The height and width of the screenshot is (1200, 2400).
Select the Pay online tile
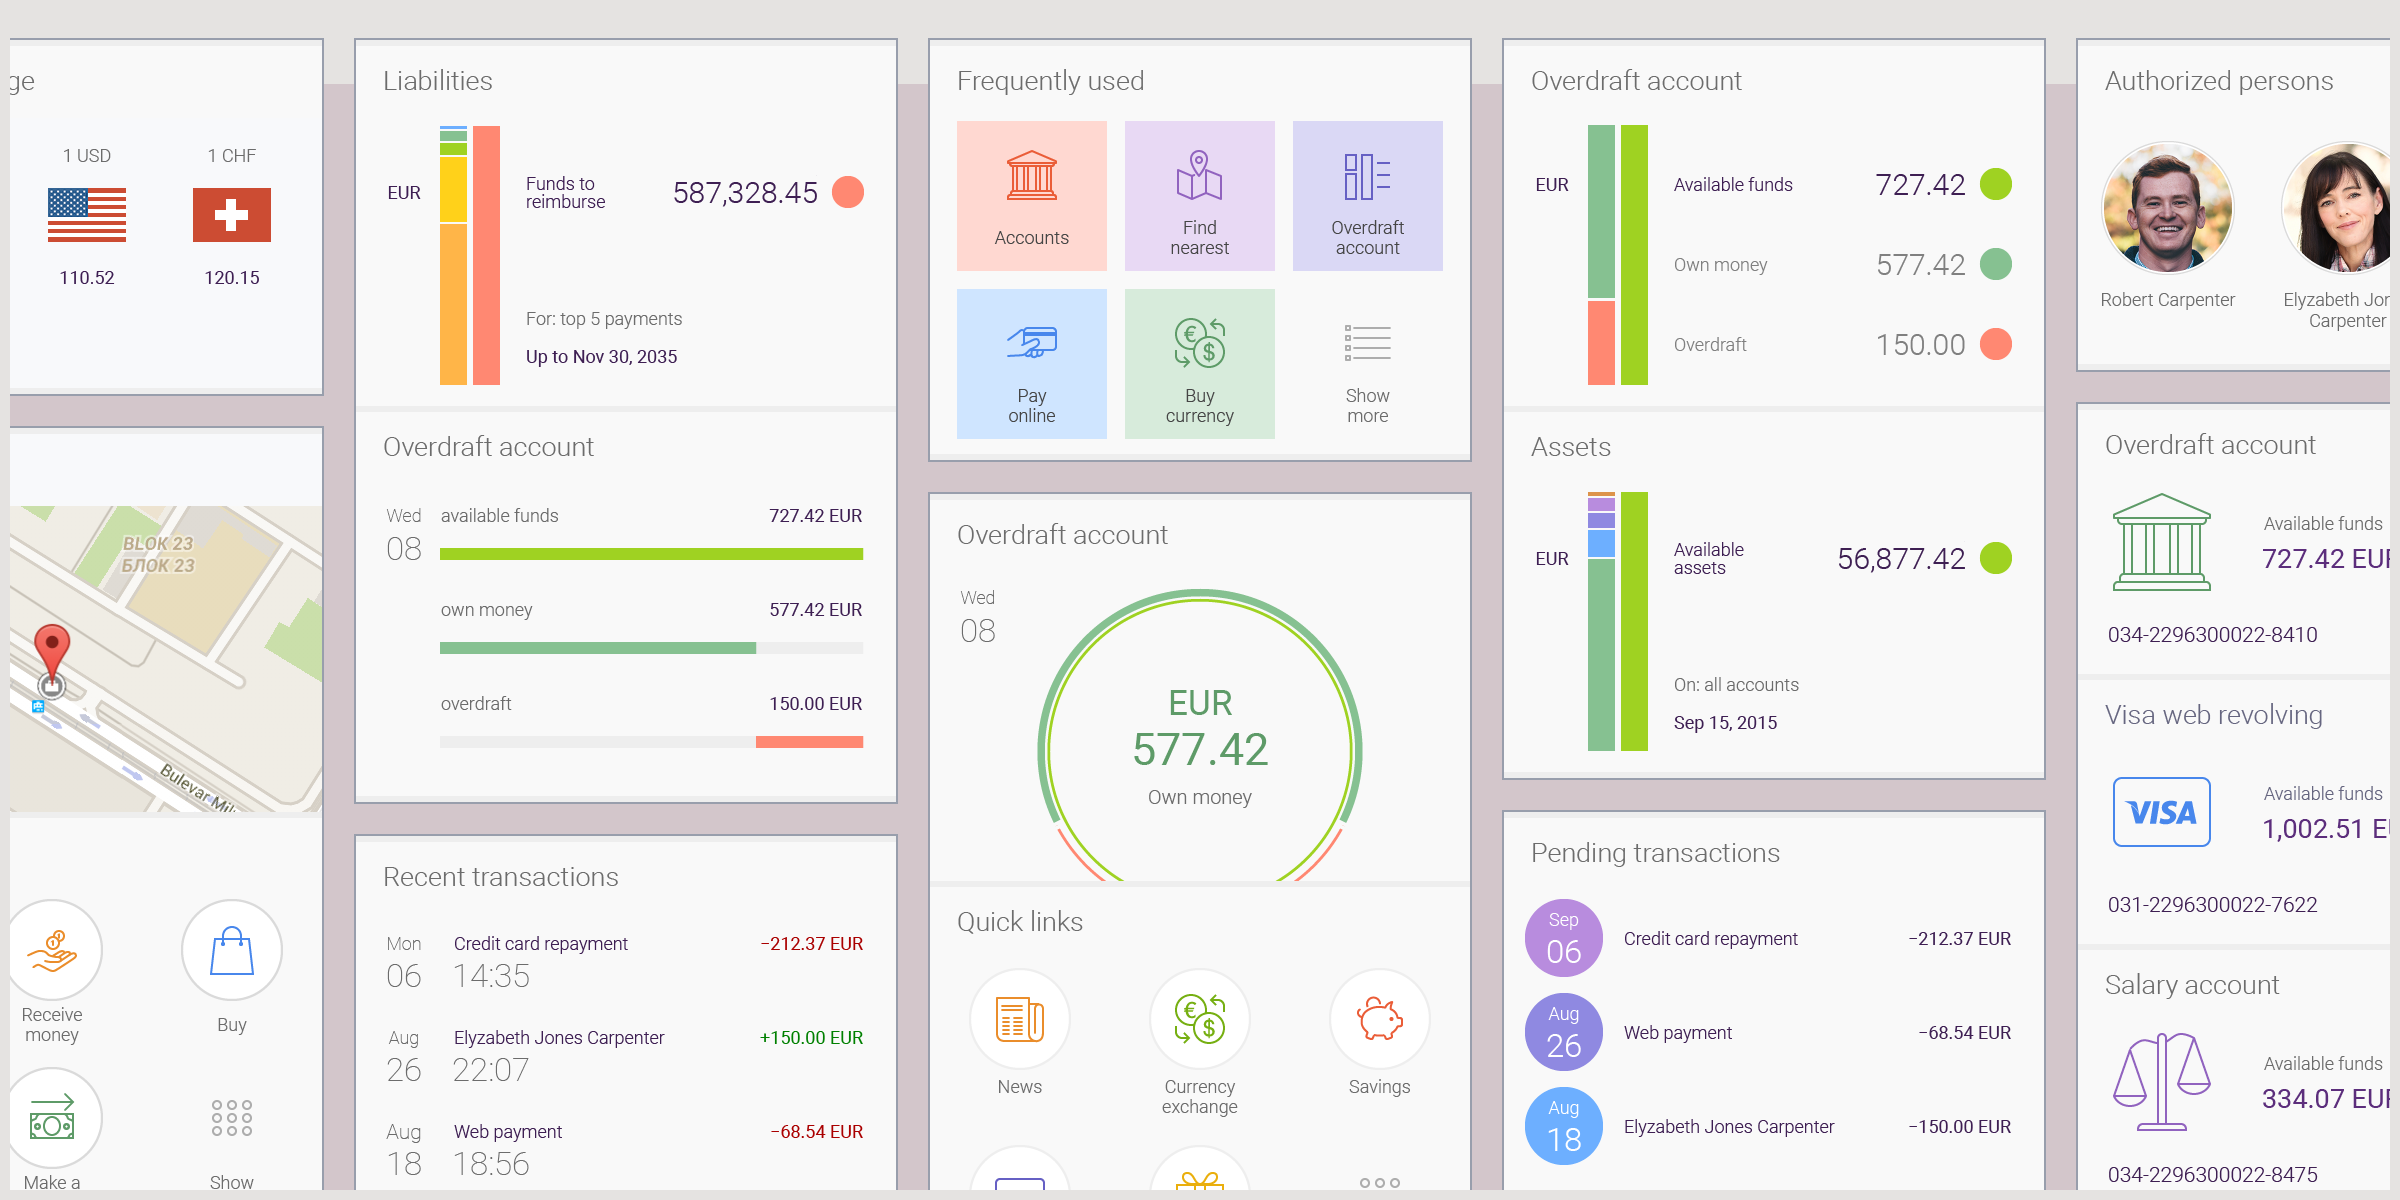[1031, 364]
